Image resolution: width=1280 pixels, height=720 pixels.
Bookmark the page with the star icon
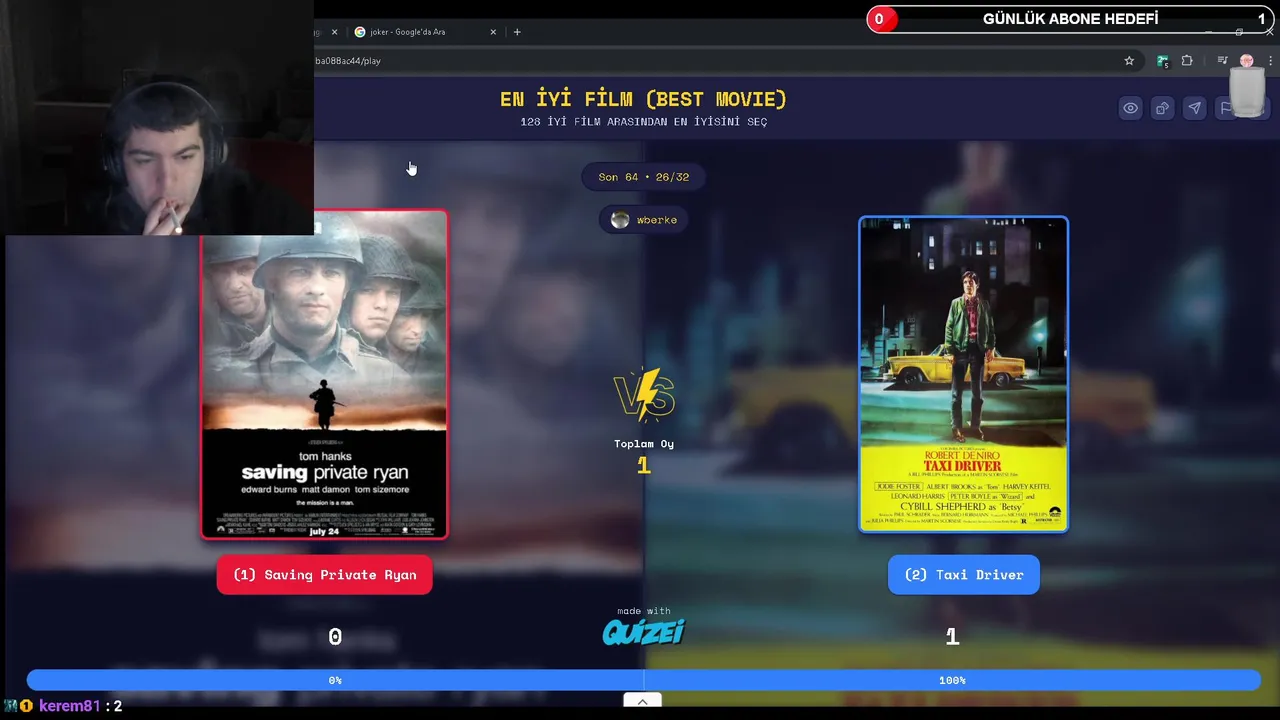click(x=1129, y=61)
